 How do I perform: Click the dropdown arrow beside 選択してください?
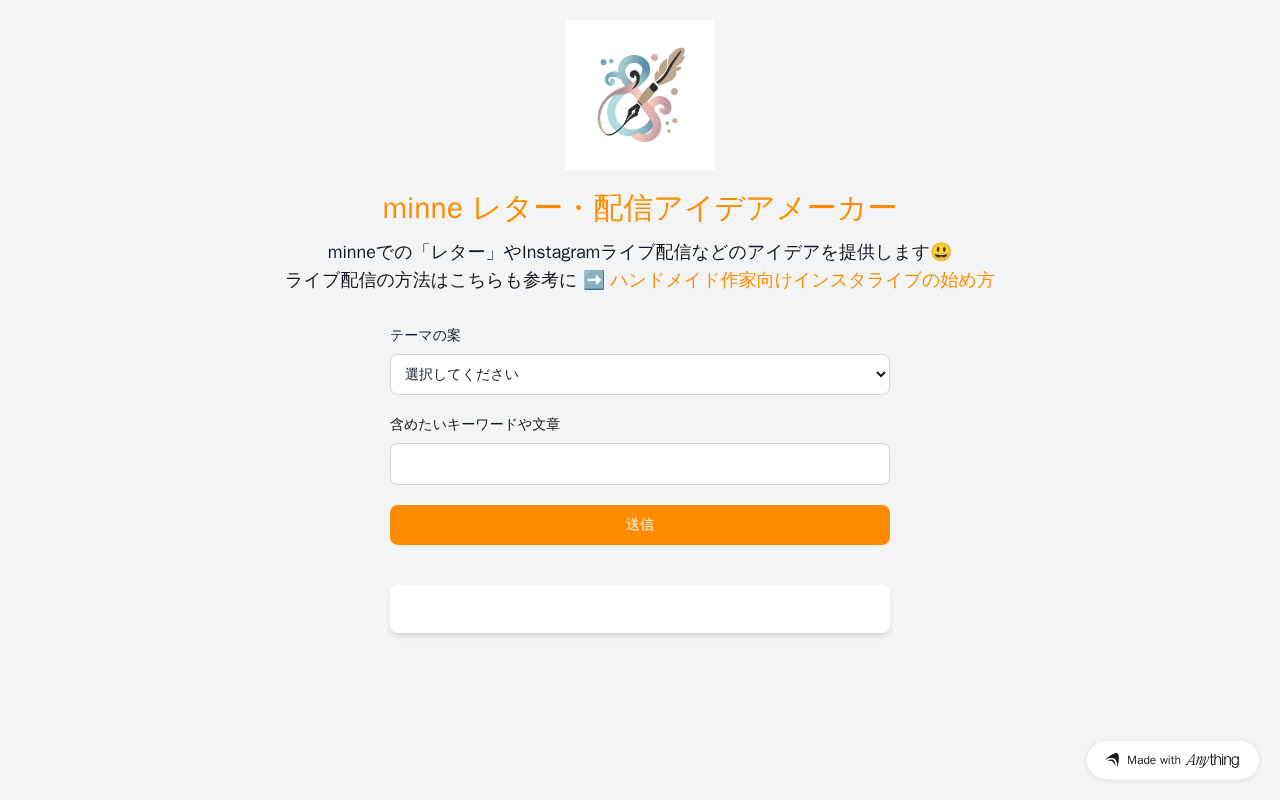click(880, 374)
